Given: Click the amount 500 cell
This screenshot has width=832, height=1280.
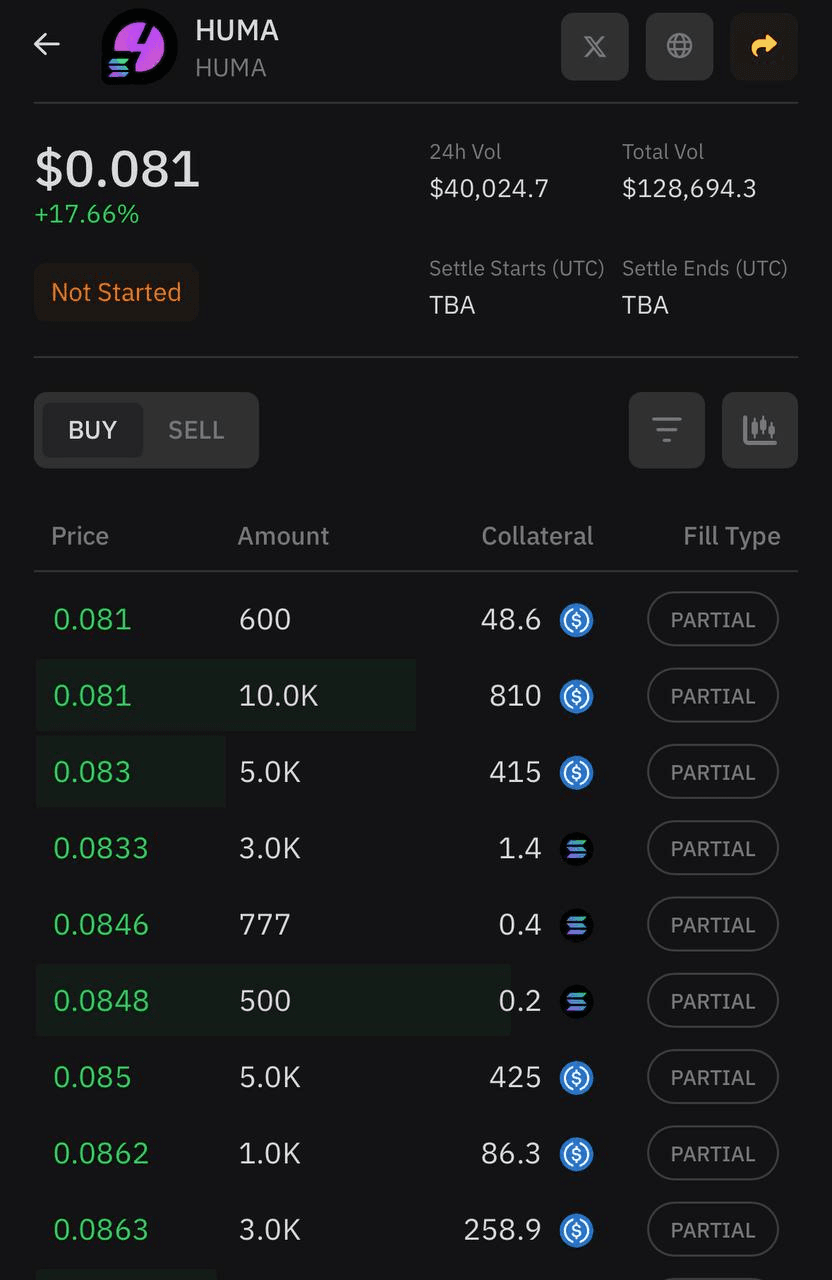Looking at the screenshot, I should coord(265,1001).
